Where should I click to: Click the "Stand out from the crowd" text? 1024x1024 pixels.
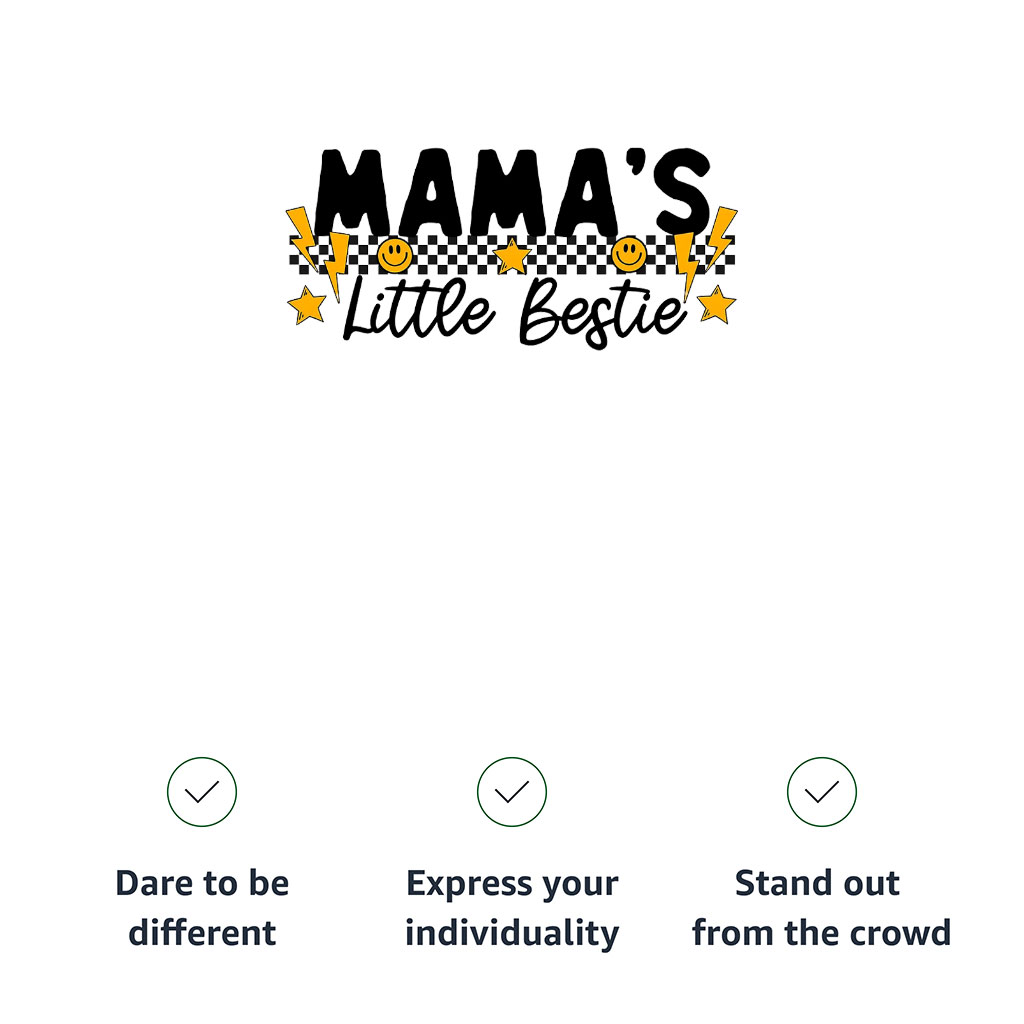821,908
